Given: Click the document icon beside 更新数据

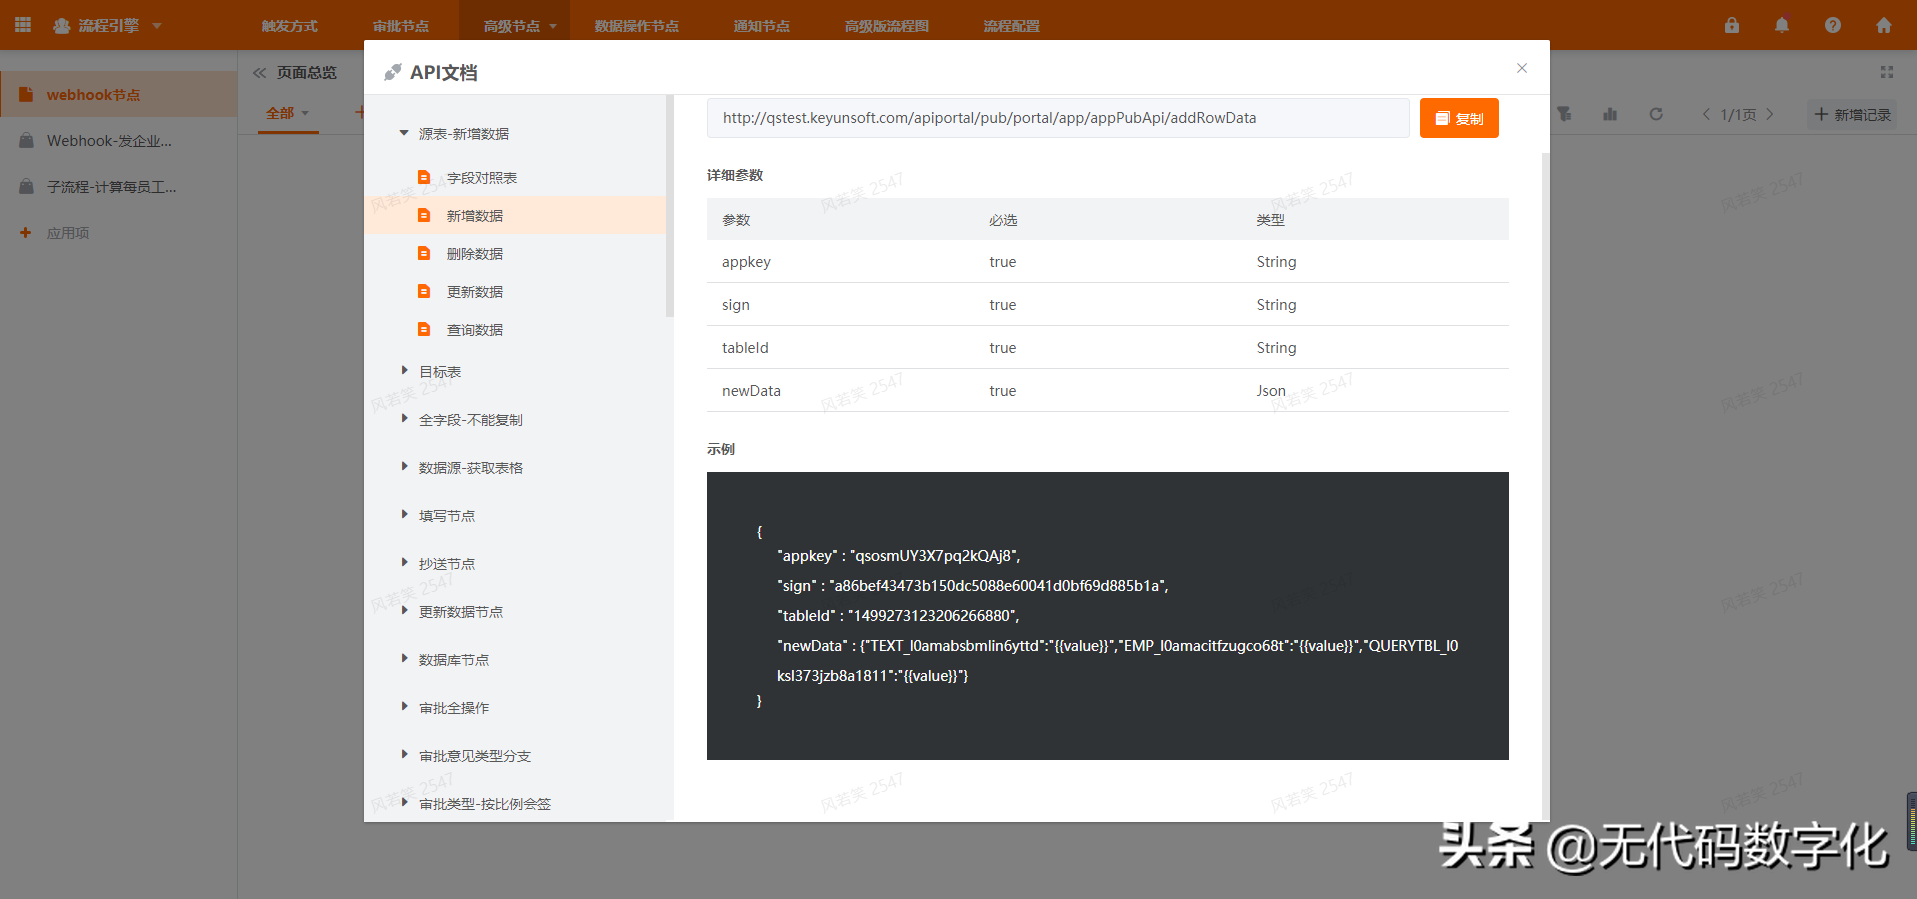Looking at the screenshot, I should (x=424, y=291).
